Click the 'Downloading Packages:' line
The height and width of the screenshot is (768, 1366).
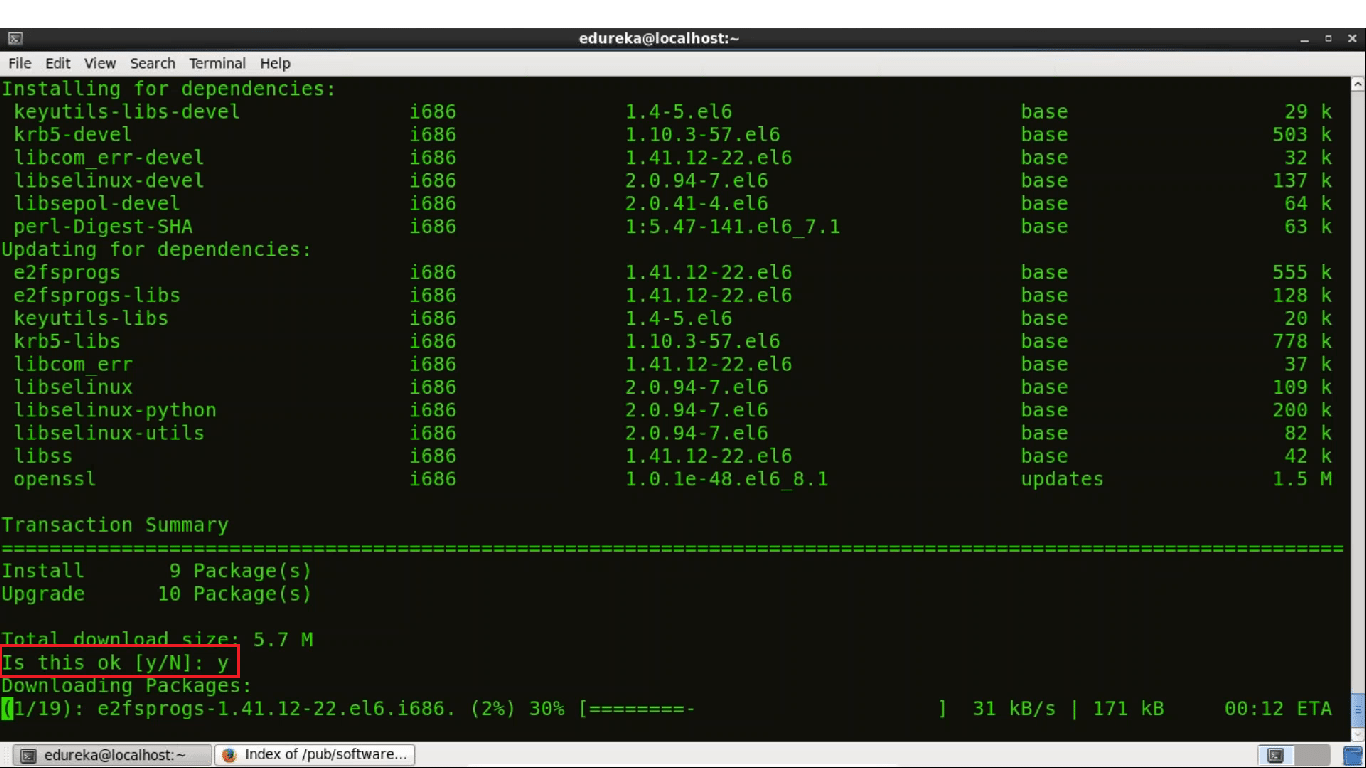[x=127, y=687]
